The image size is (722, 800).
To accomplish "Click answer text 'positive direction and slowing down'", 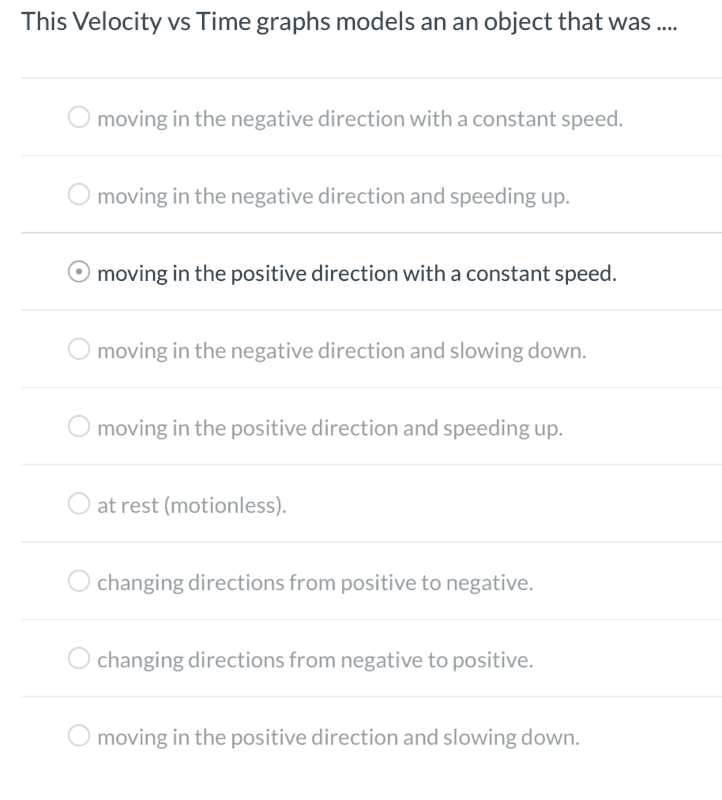I will click(x=338, y=738).
